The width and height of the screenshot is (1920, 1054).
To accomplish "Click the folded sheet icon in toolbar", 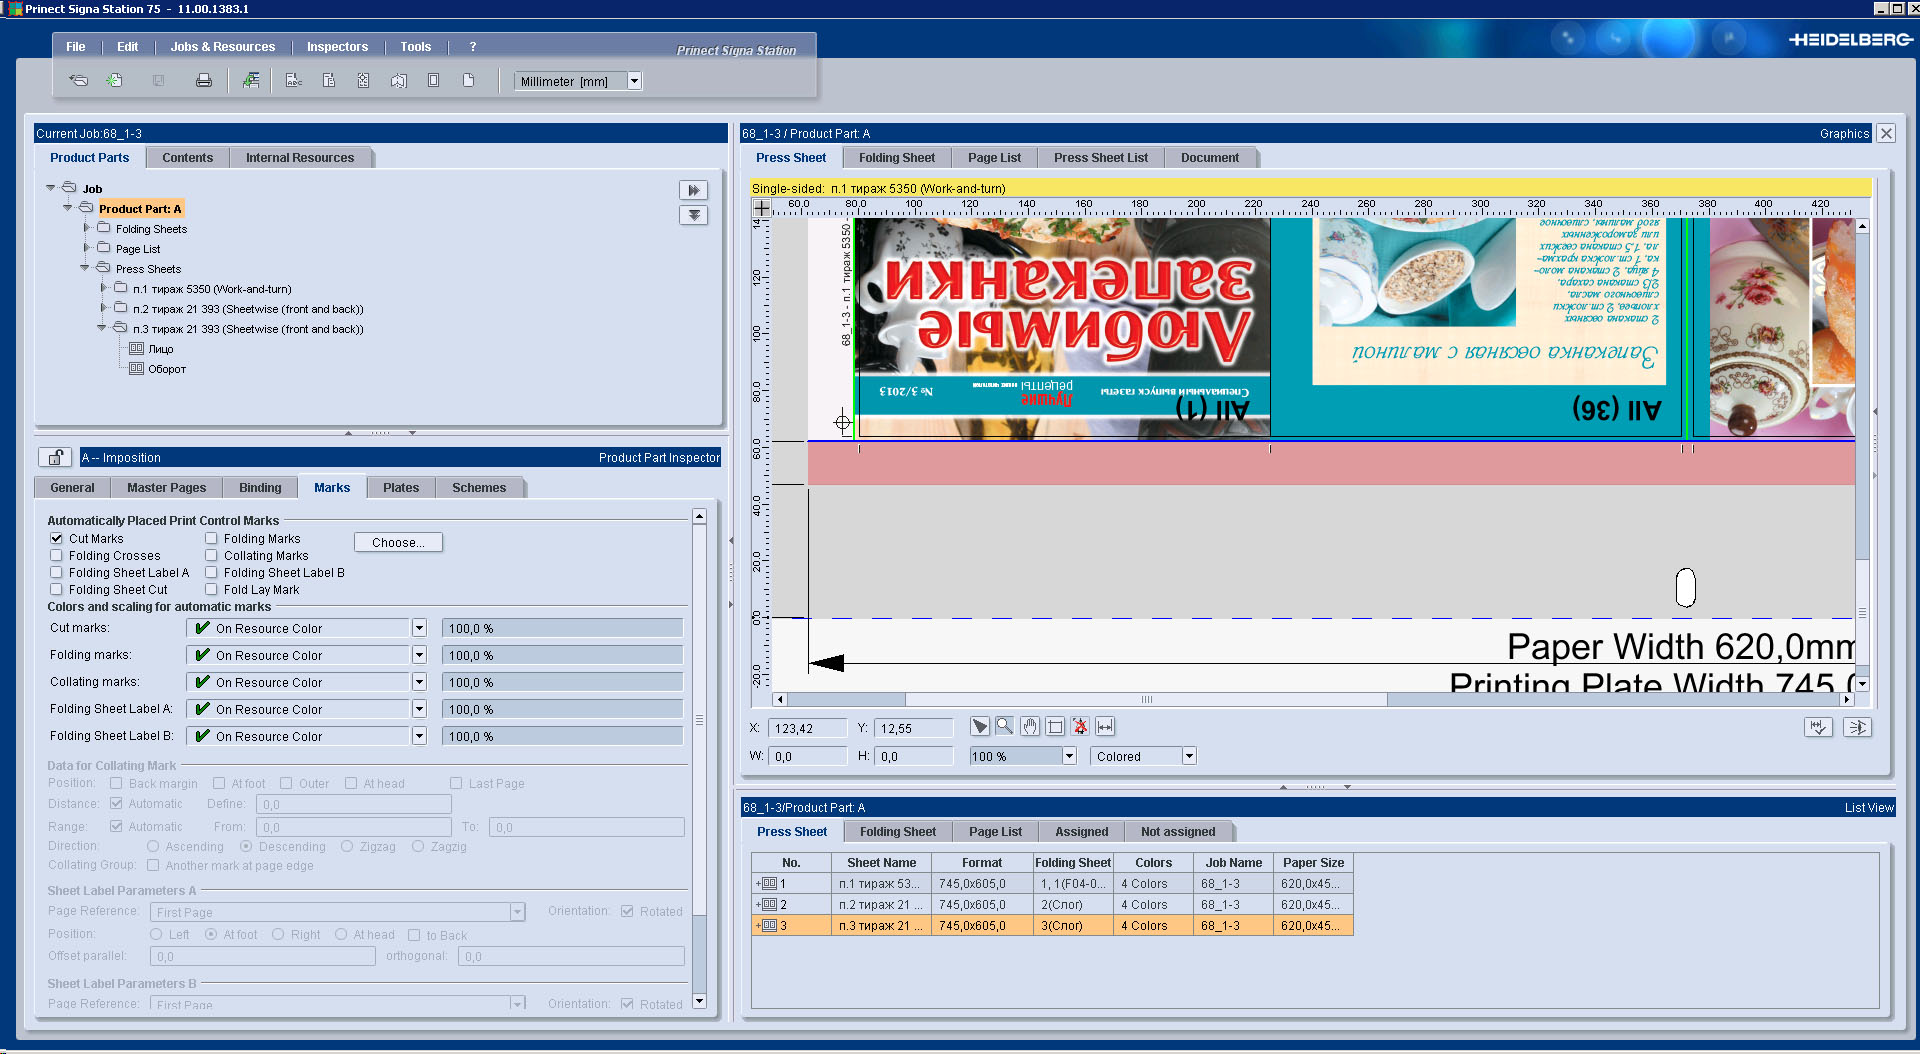I will coord(399,81).
